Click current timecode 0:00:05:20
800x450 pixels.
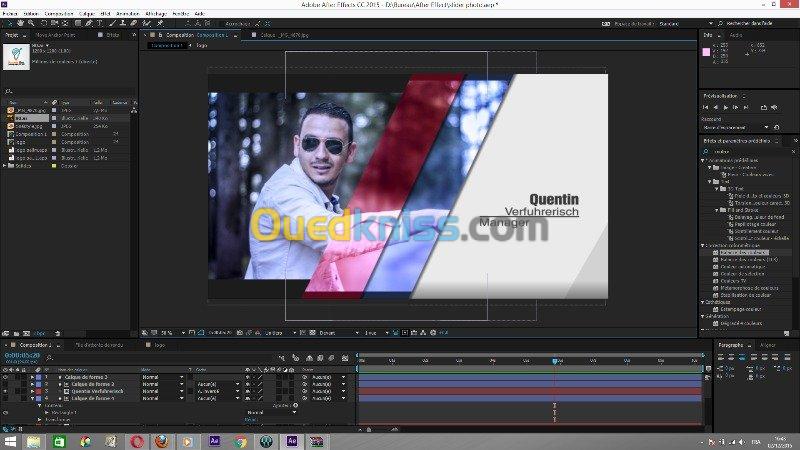[x=22, y=355]
